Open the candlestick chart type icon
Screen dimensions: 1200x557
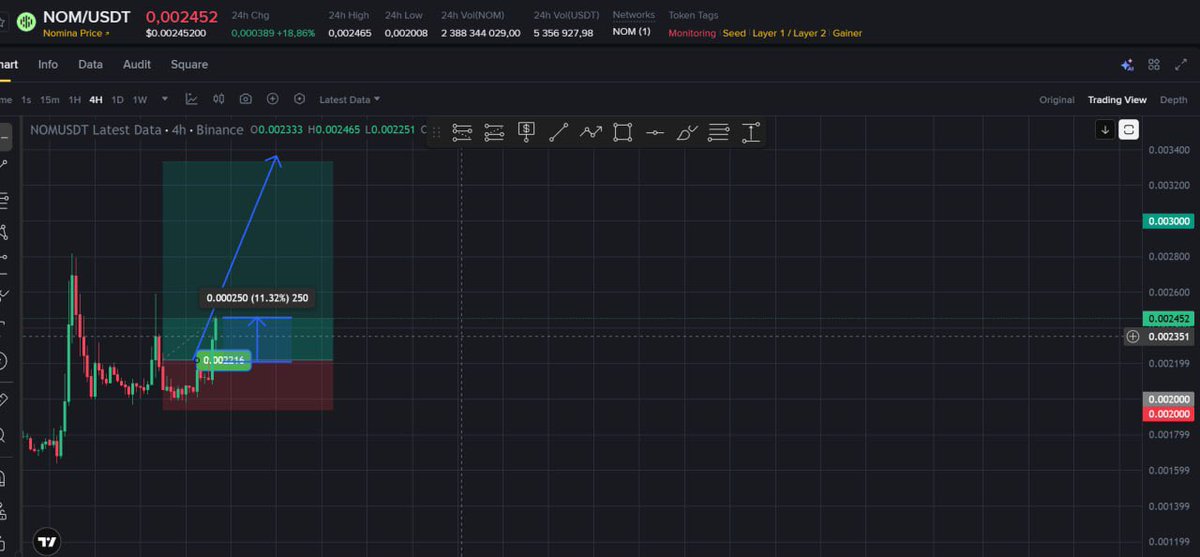[218, 99]
